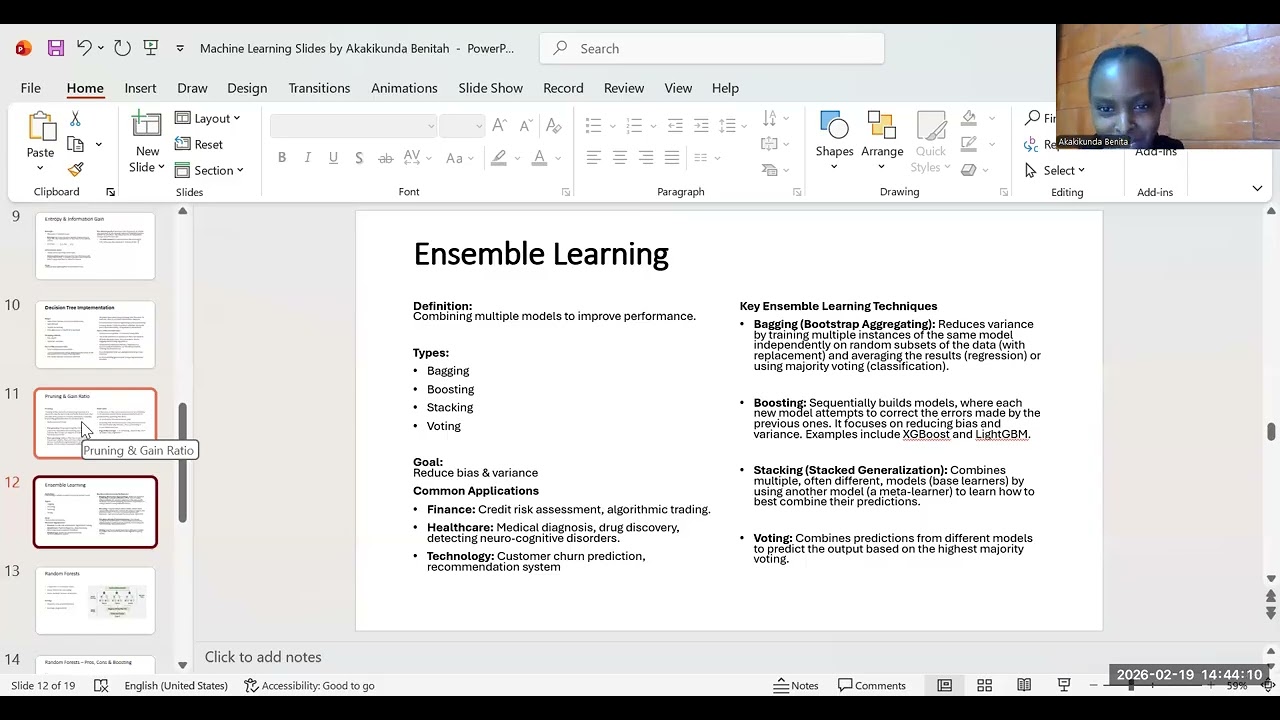Switch to the Design tab
The width and height of the screenshot is (1280, 720).
[247, 88]
